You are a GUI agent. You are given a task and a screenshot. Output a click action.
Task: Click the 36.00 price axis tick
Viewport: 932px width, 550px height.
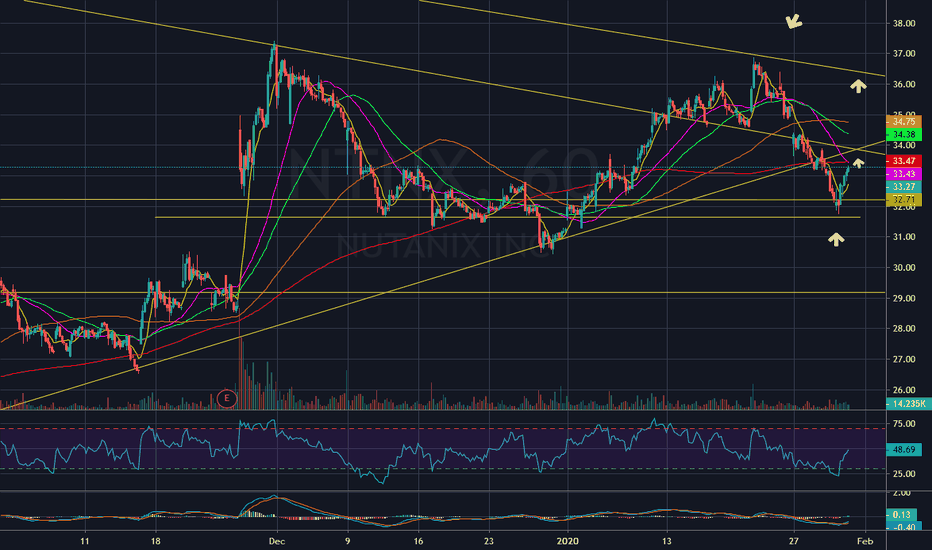point(903,84)
